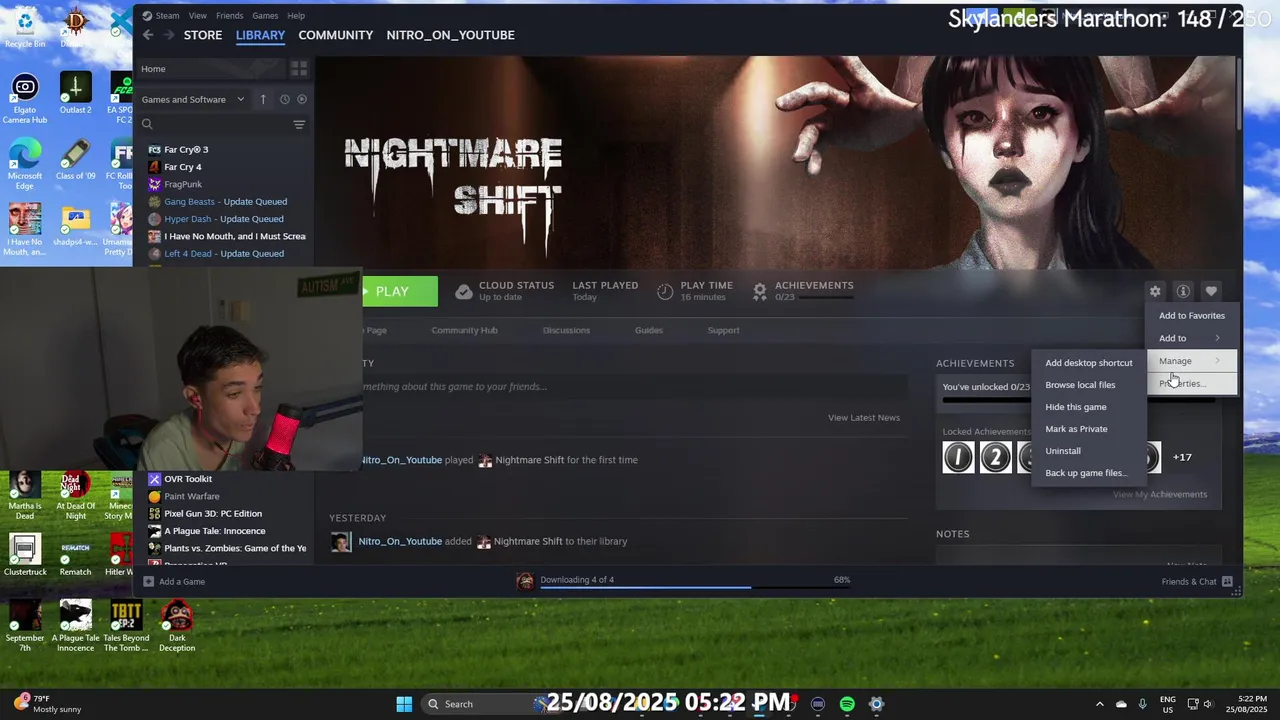Select OVR Toolkit in library list
Screen dimensions: 1280x720
[x=188, y=479]
